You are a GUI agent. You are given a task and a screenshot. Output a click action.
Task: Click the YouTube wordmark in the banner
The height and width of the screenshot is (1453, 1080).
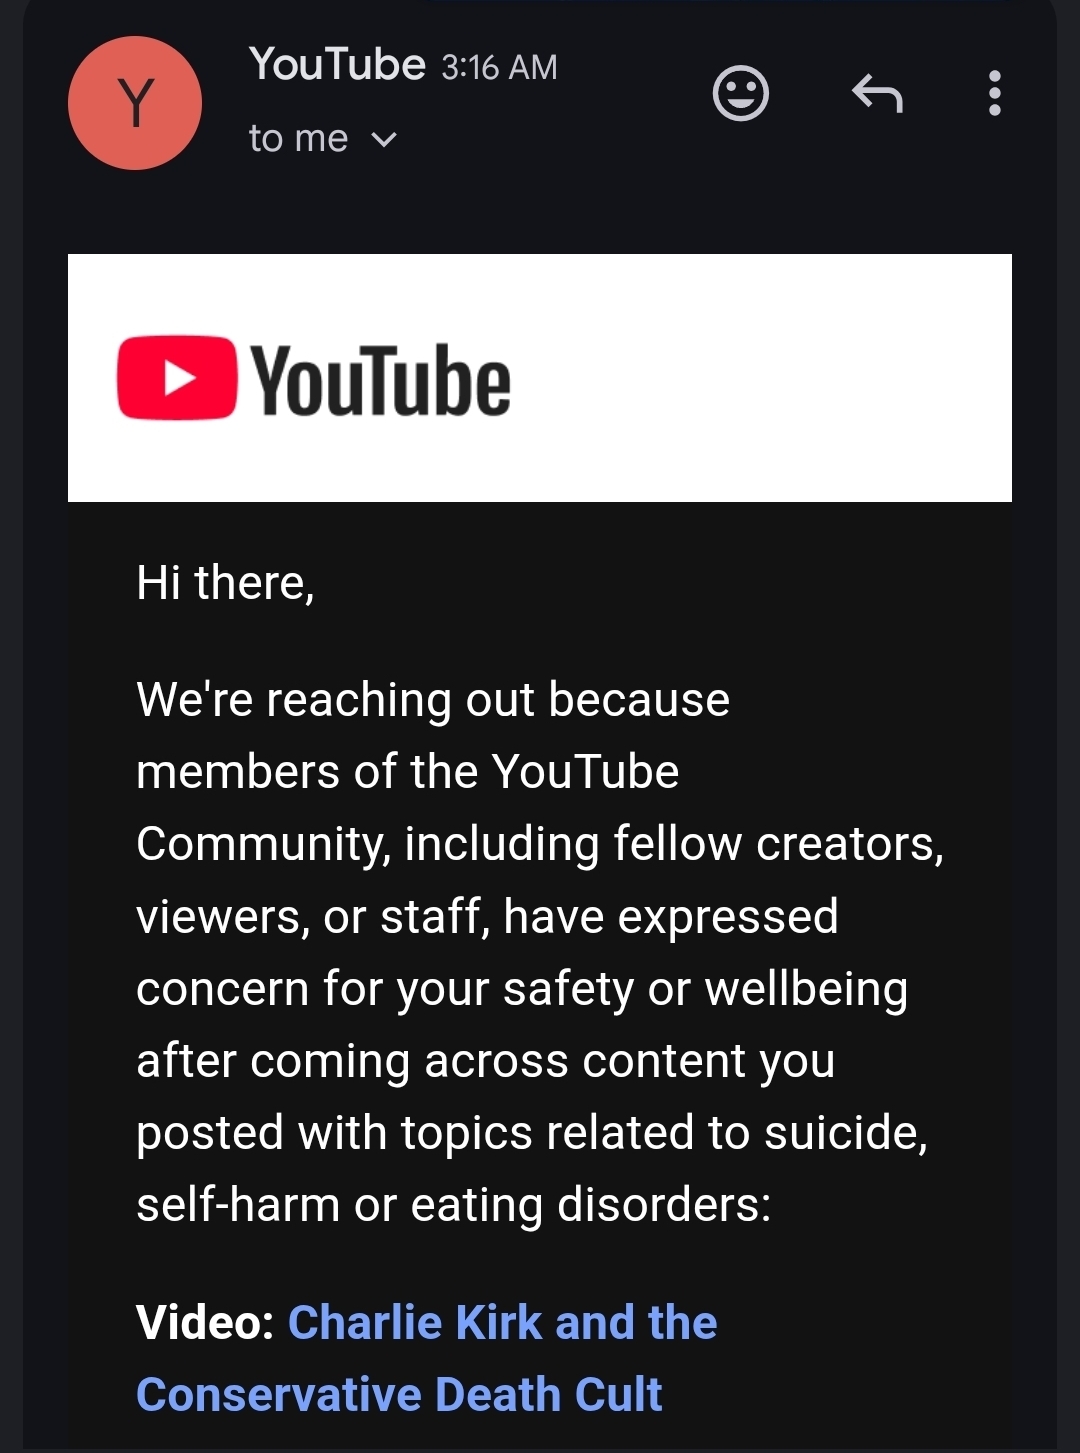(x=380, y=380)
